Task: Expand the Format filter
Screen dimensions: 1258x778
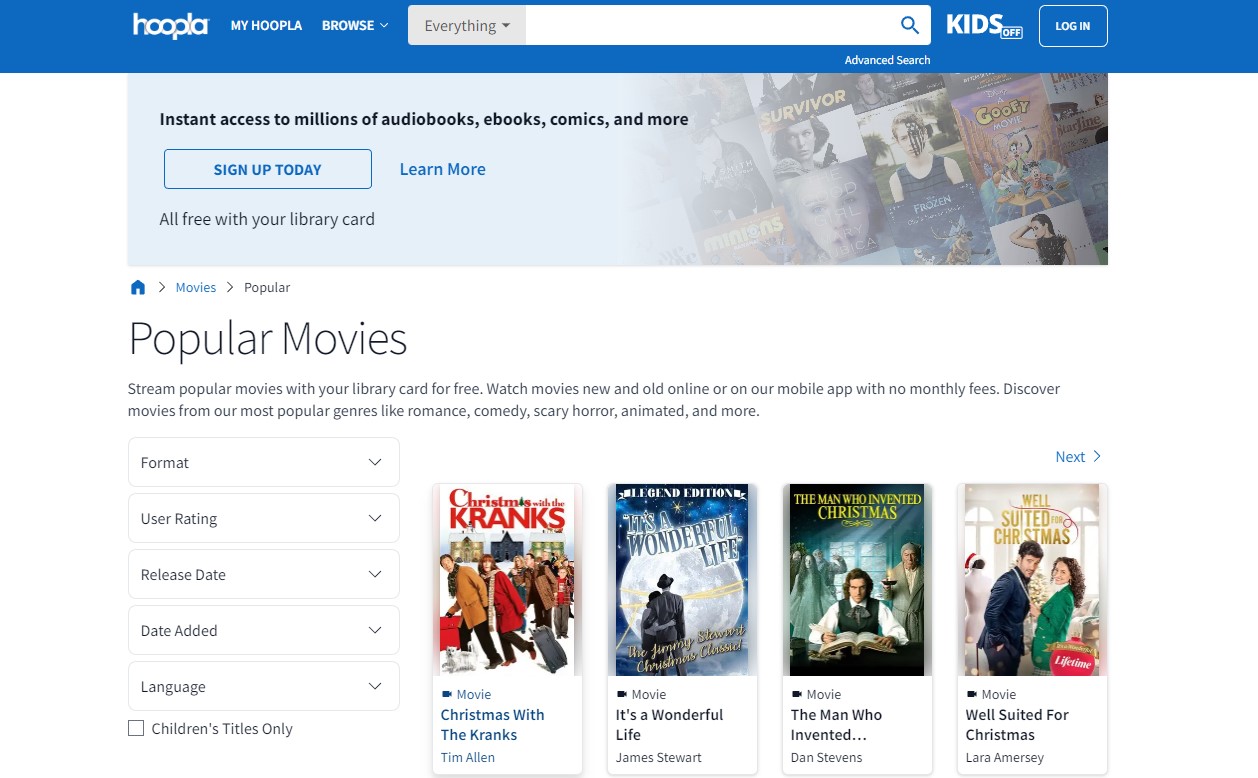Action: tap(264, 462)
